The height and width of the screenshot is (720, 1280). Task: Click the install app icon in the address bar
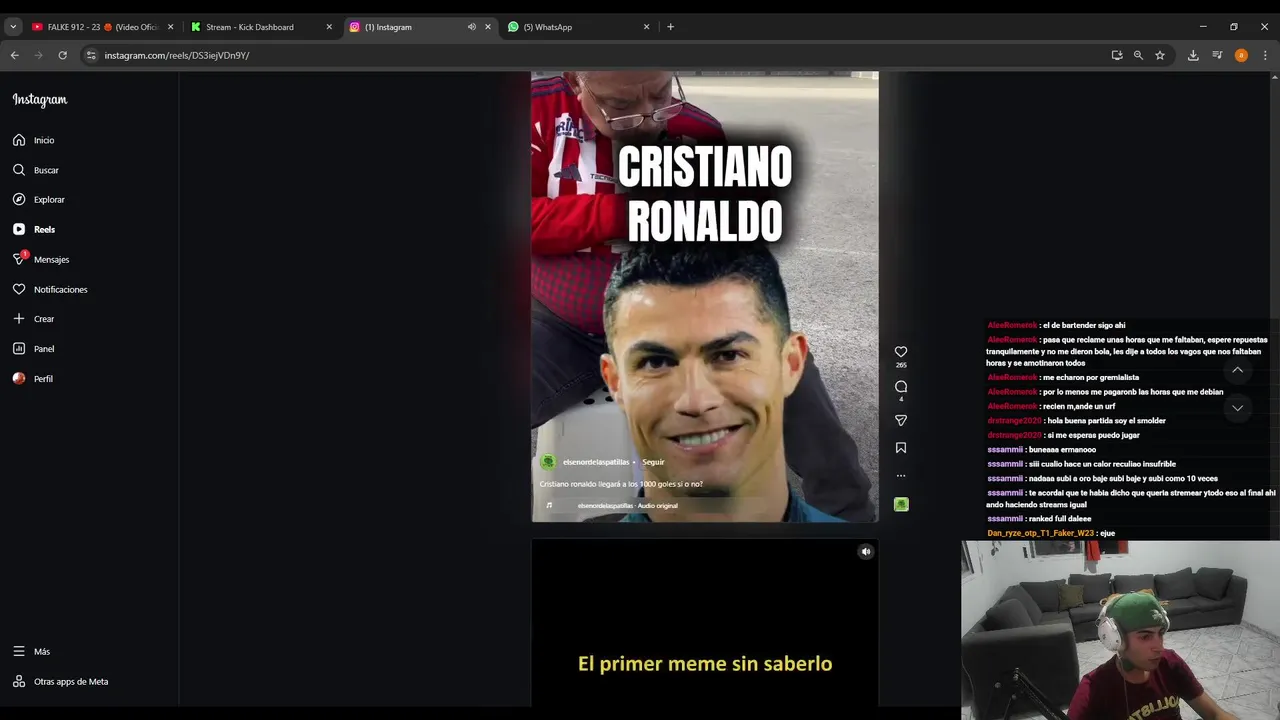click(1117, 55)
